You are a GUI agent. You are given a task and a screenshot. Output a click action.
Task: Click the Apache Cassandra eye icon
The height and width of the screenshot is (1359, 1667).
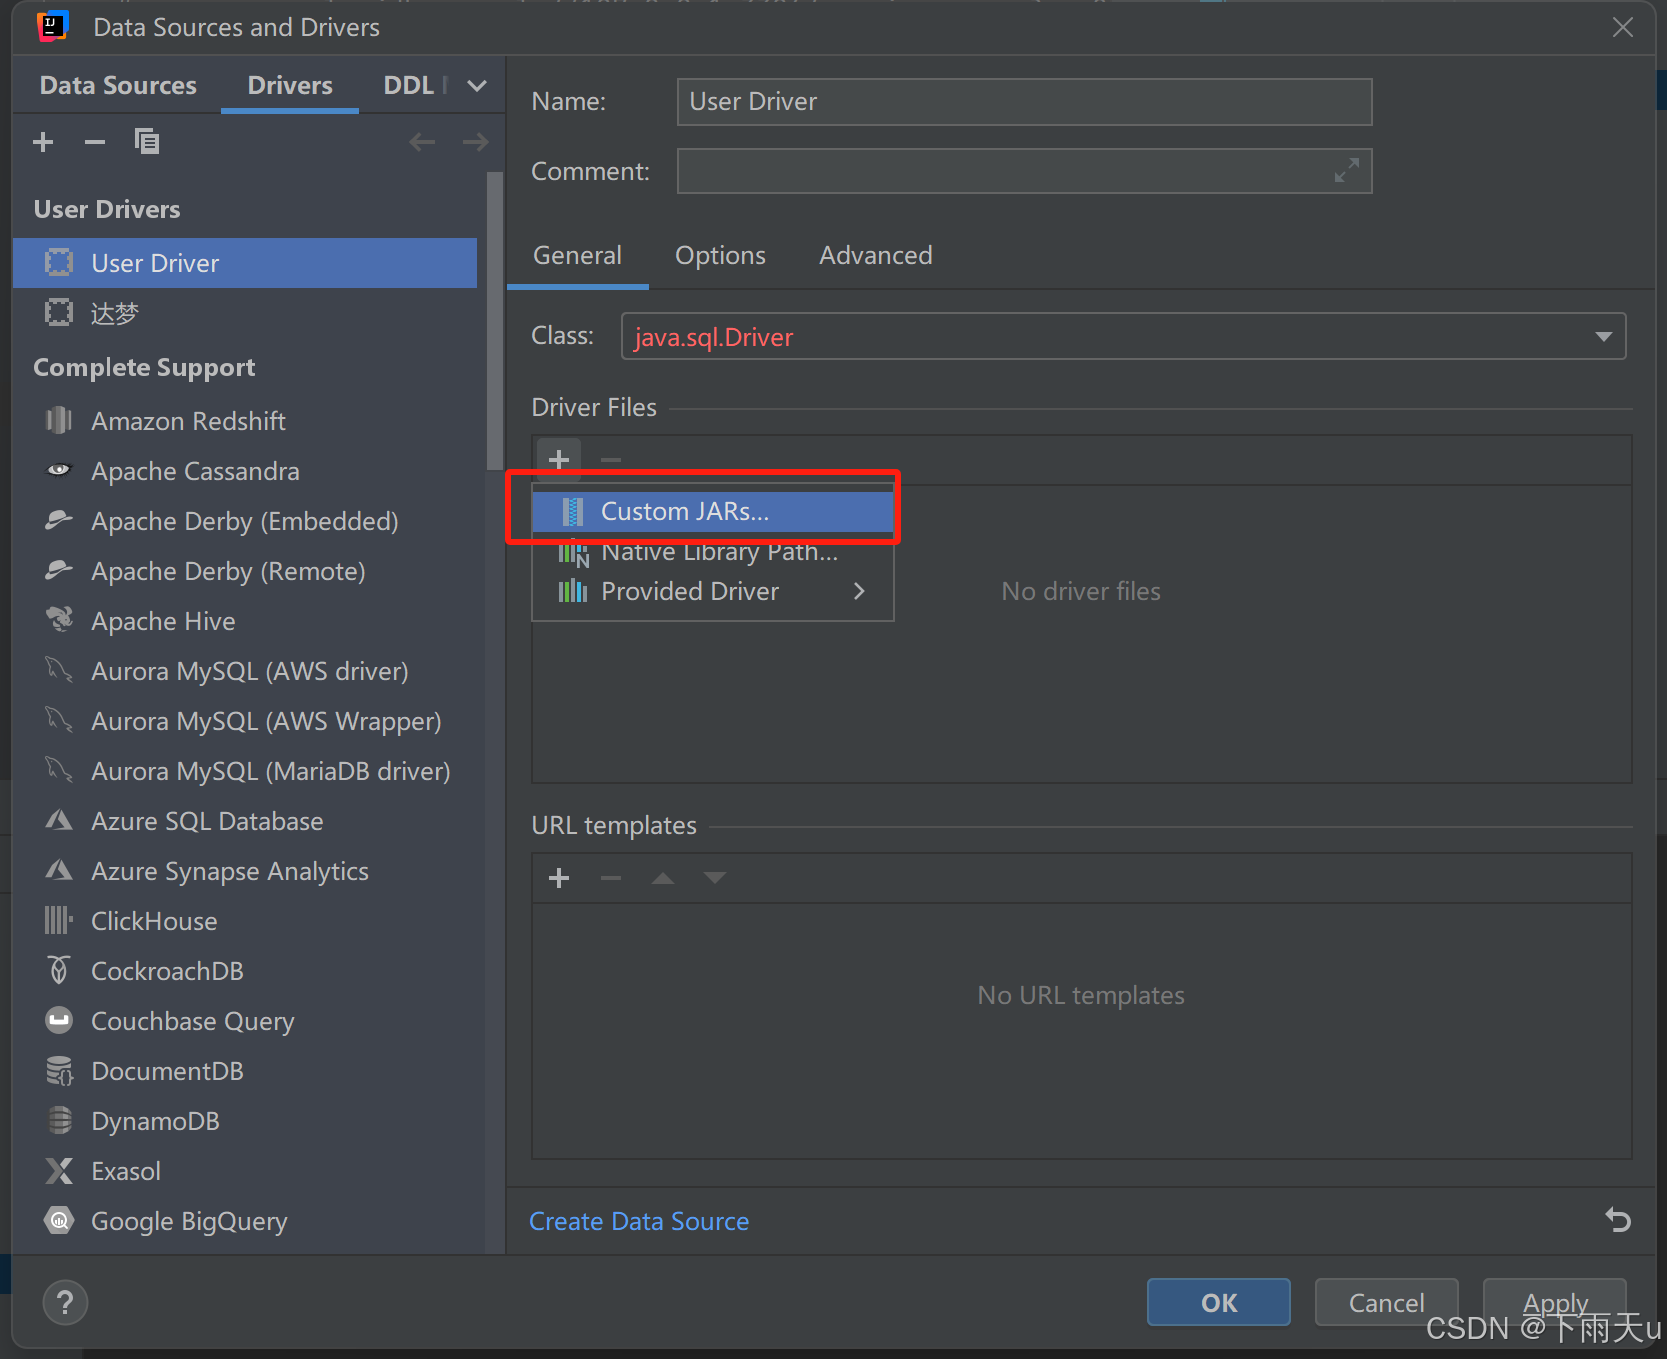pos(59,470)
